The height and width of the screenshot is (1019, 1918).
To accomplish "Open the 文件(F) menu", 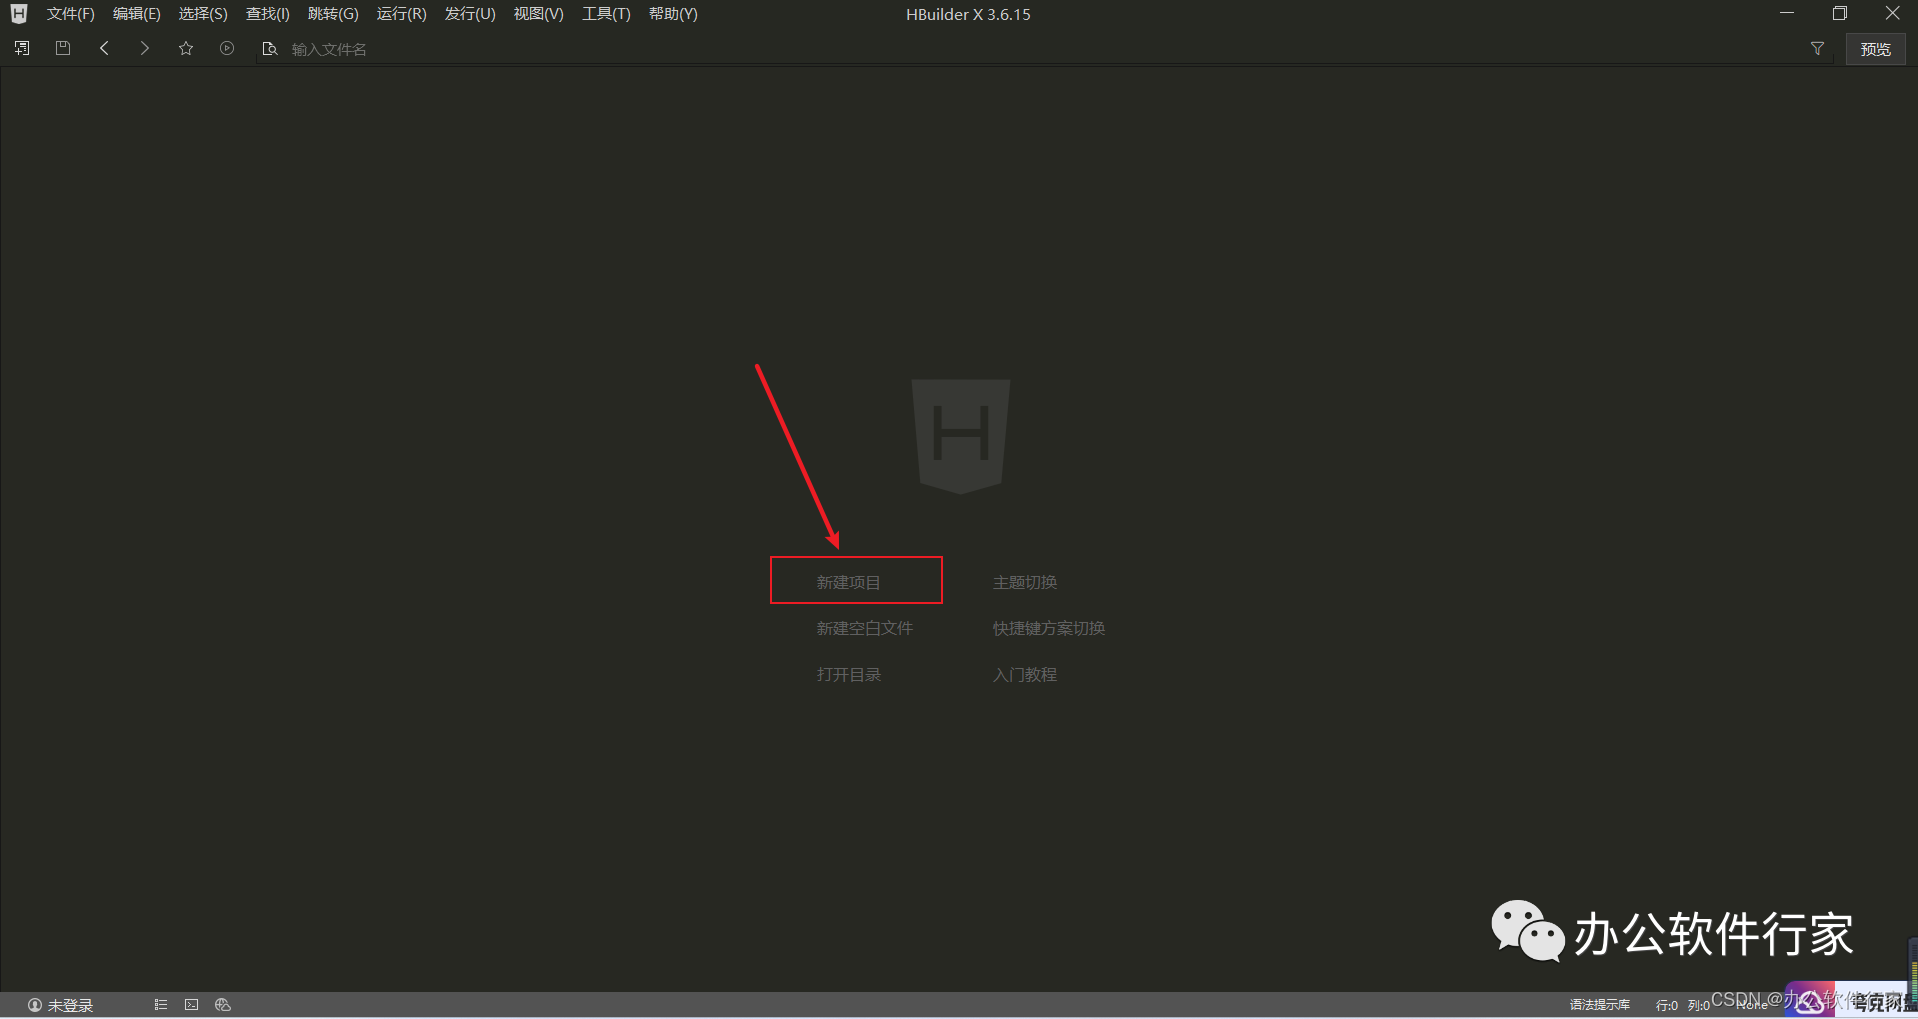I will pyautogui.click(x=70, y=14).
